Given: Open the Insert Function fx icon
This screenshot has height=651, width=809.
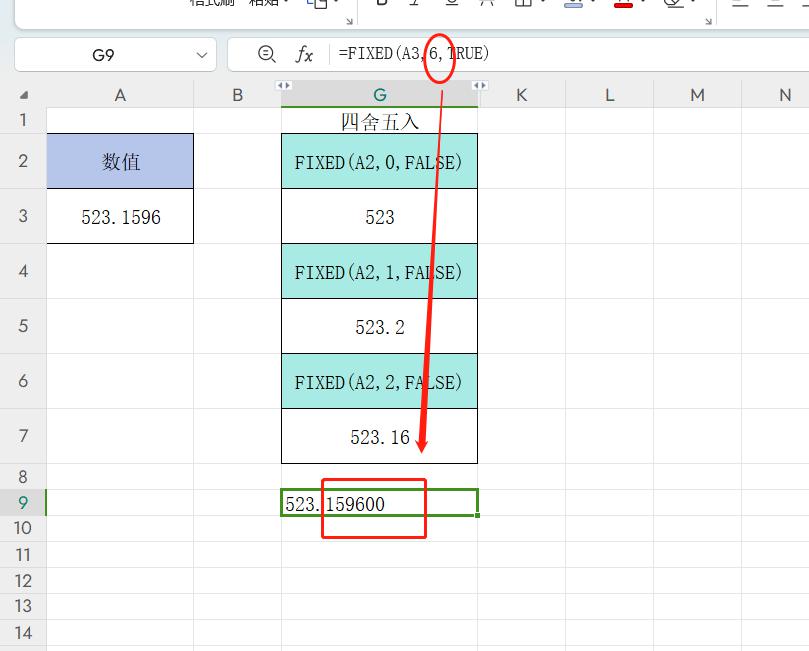Looking at the screenshot, I should 304,54.
